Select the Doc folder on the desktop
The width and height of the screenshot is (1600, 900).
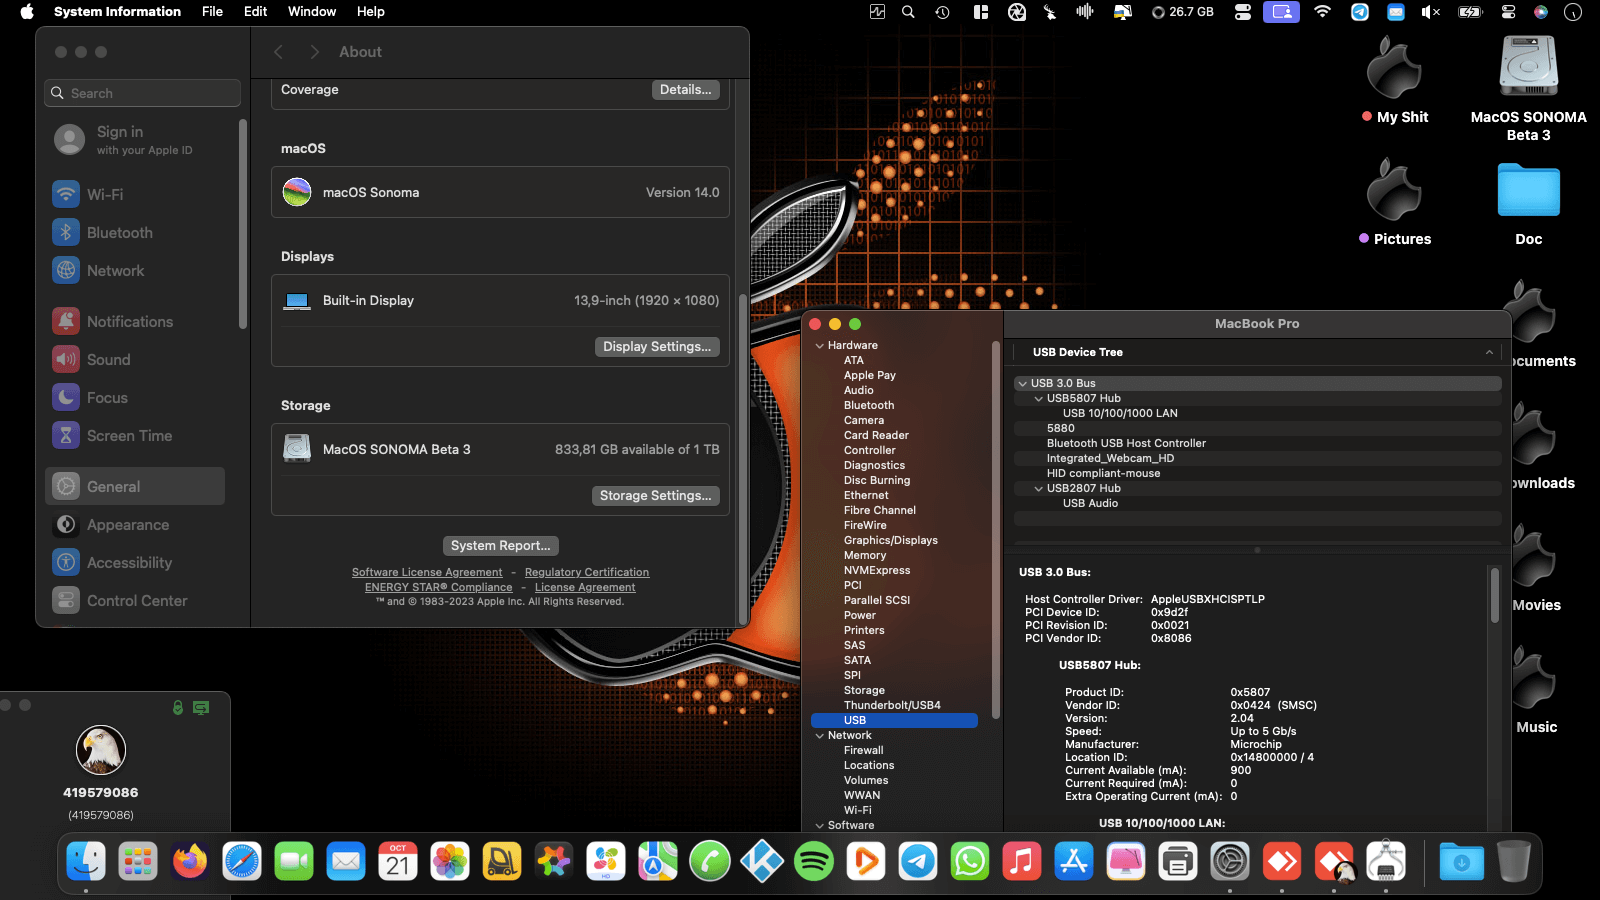pos(1528,205)
